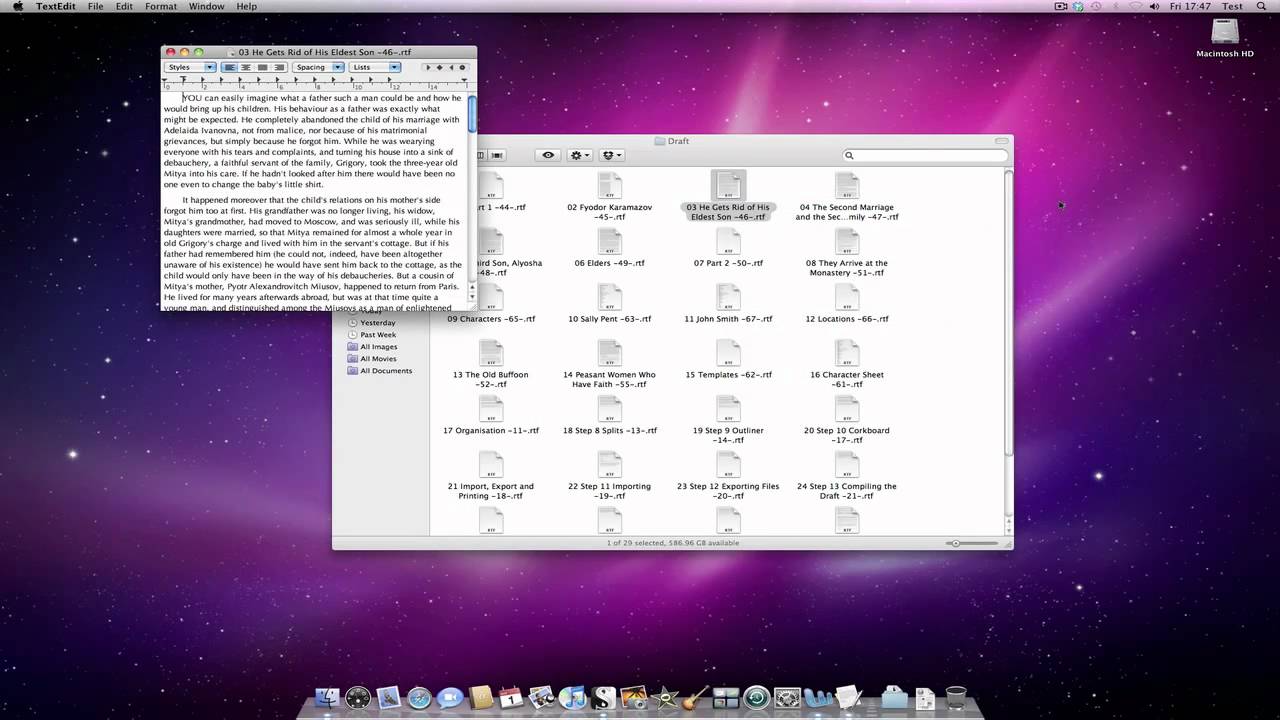1280x720 pixels.
Task: Open the Edit menu
Action: tap(124, 6)
